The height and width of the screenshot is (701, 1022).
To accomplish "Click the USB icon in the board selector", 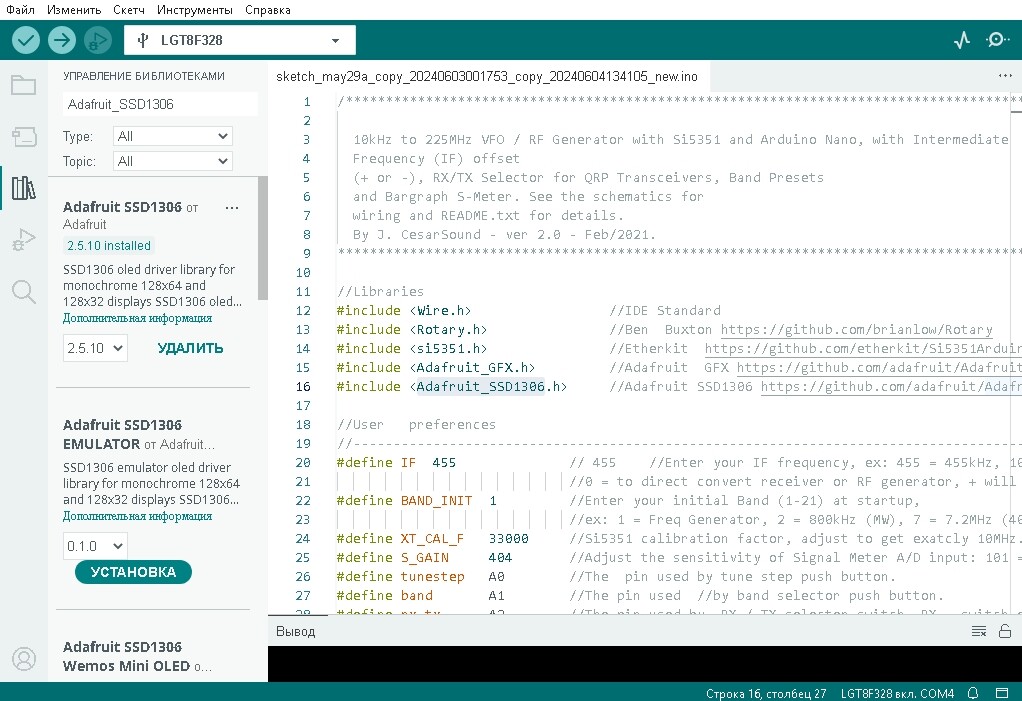I will coord(143,40).
